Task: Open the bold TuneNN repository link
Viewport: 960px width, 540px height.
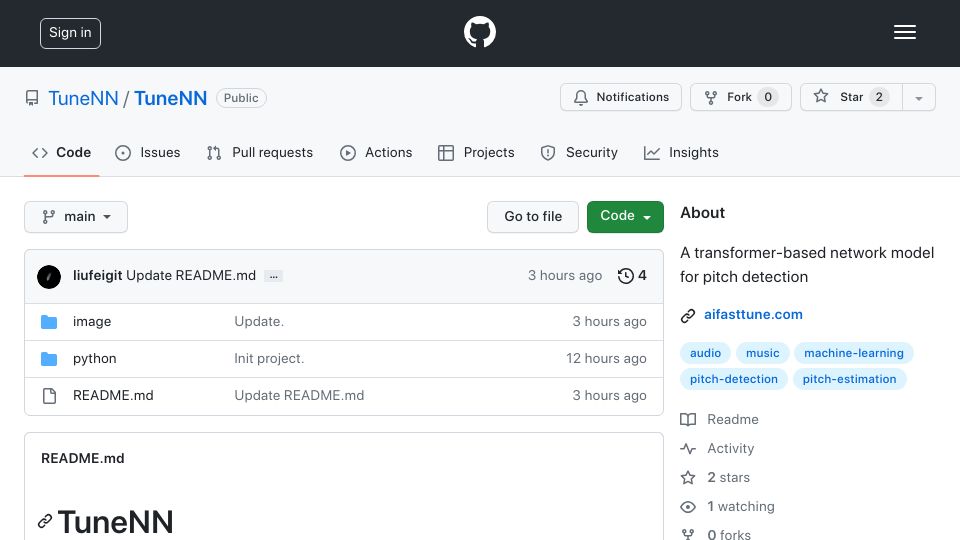Action: (171, 98)
